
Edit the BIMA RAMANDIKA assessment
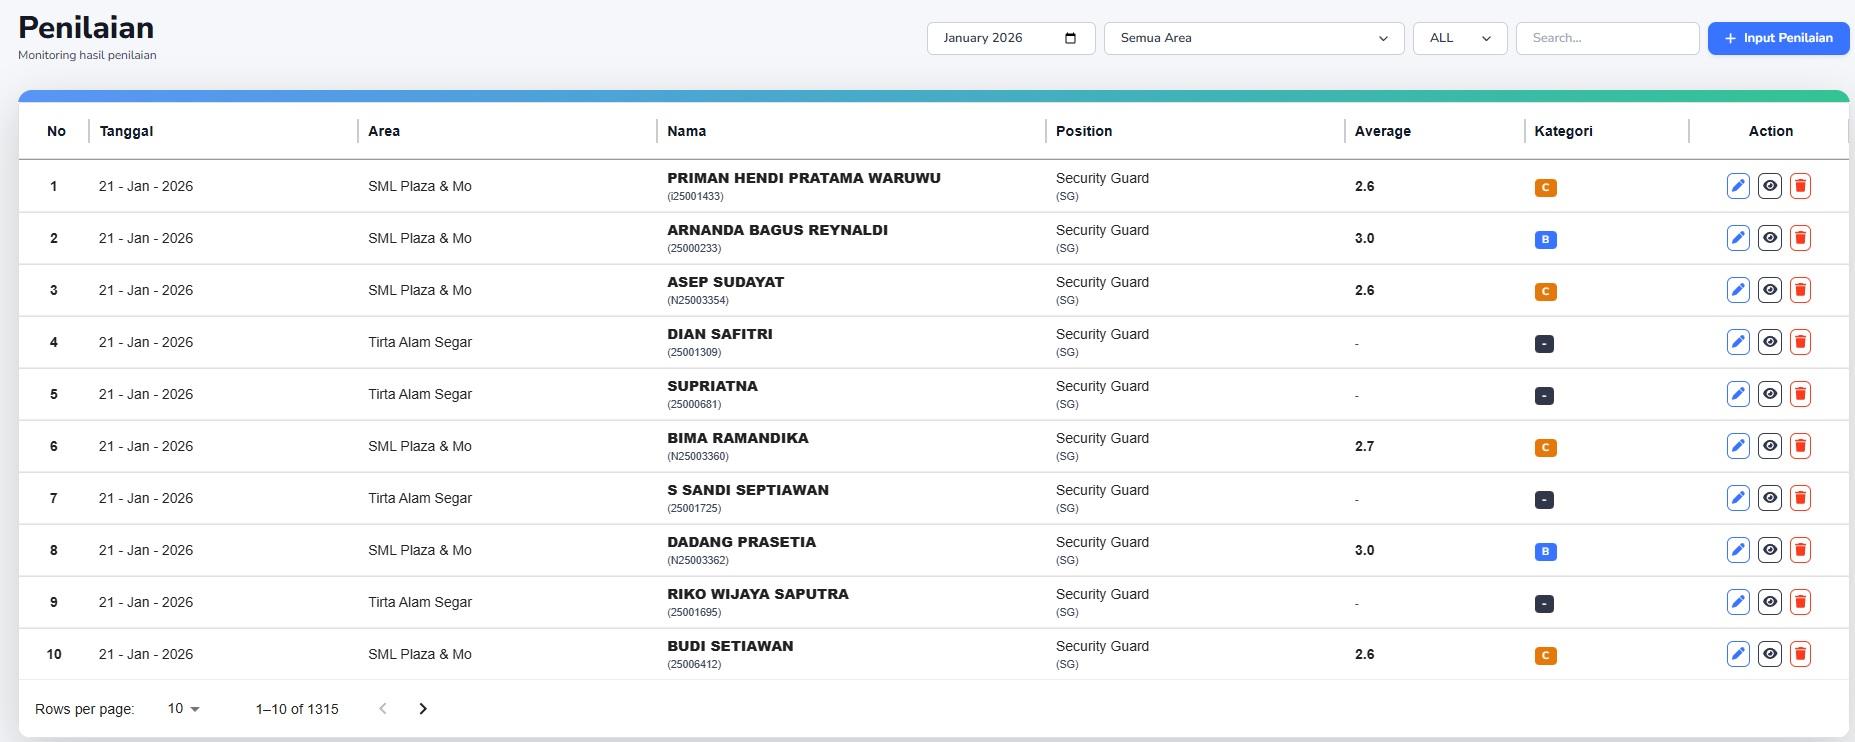[1738, 446]
